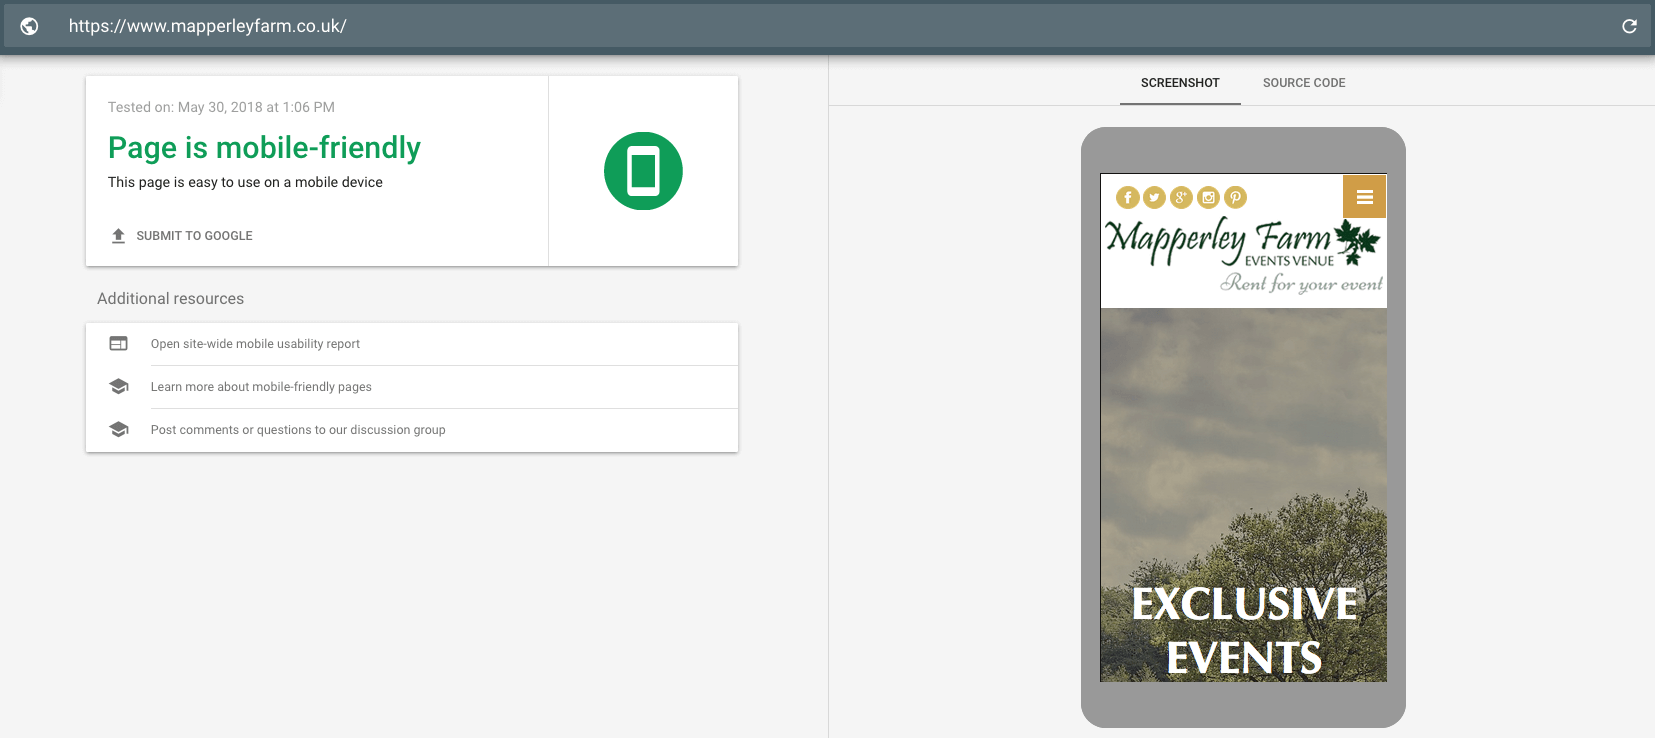
Task: Click the Pinterest icon in the preview
Action: click(1235, 198)
